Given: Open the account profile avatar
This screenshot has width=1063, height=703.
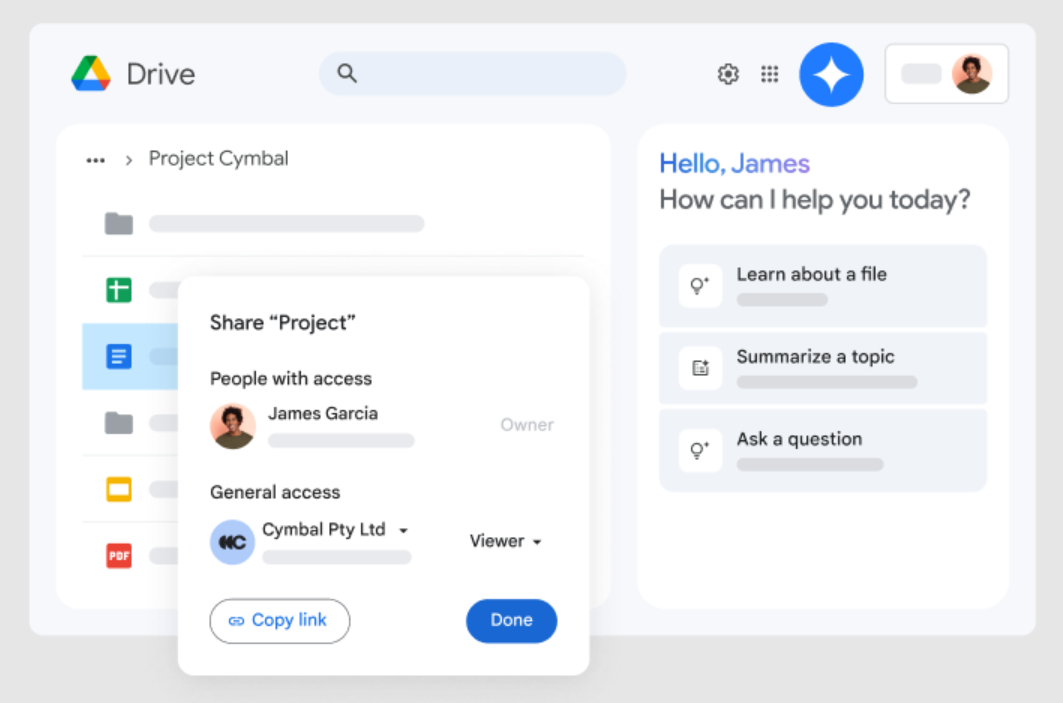Looking at the screenshot, I should pos(971,74).
